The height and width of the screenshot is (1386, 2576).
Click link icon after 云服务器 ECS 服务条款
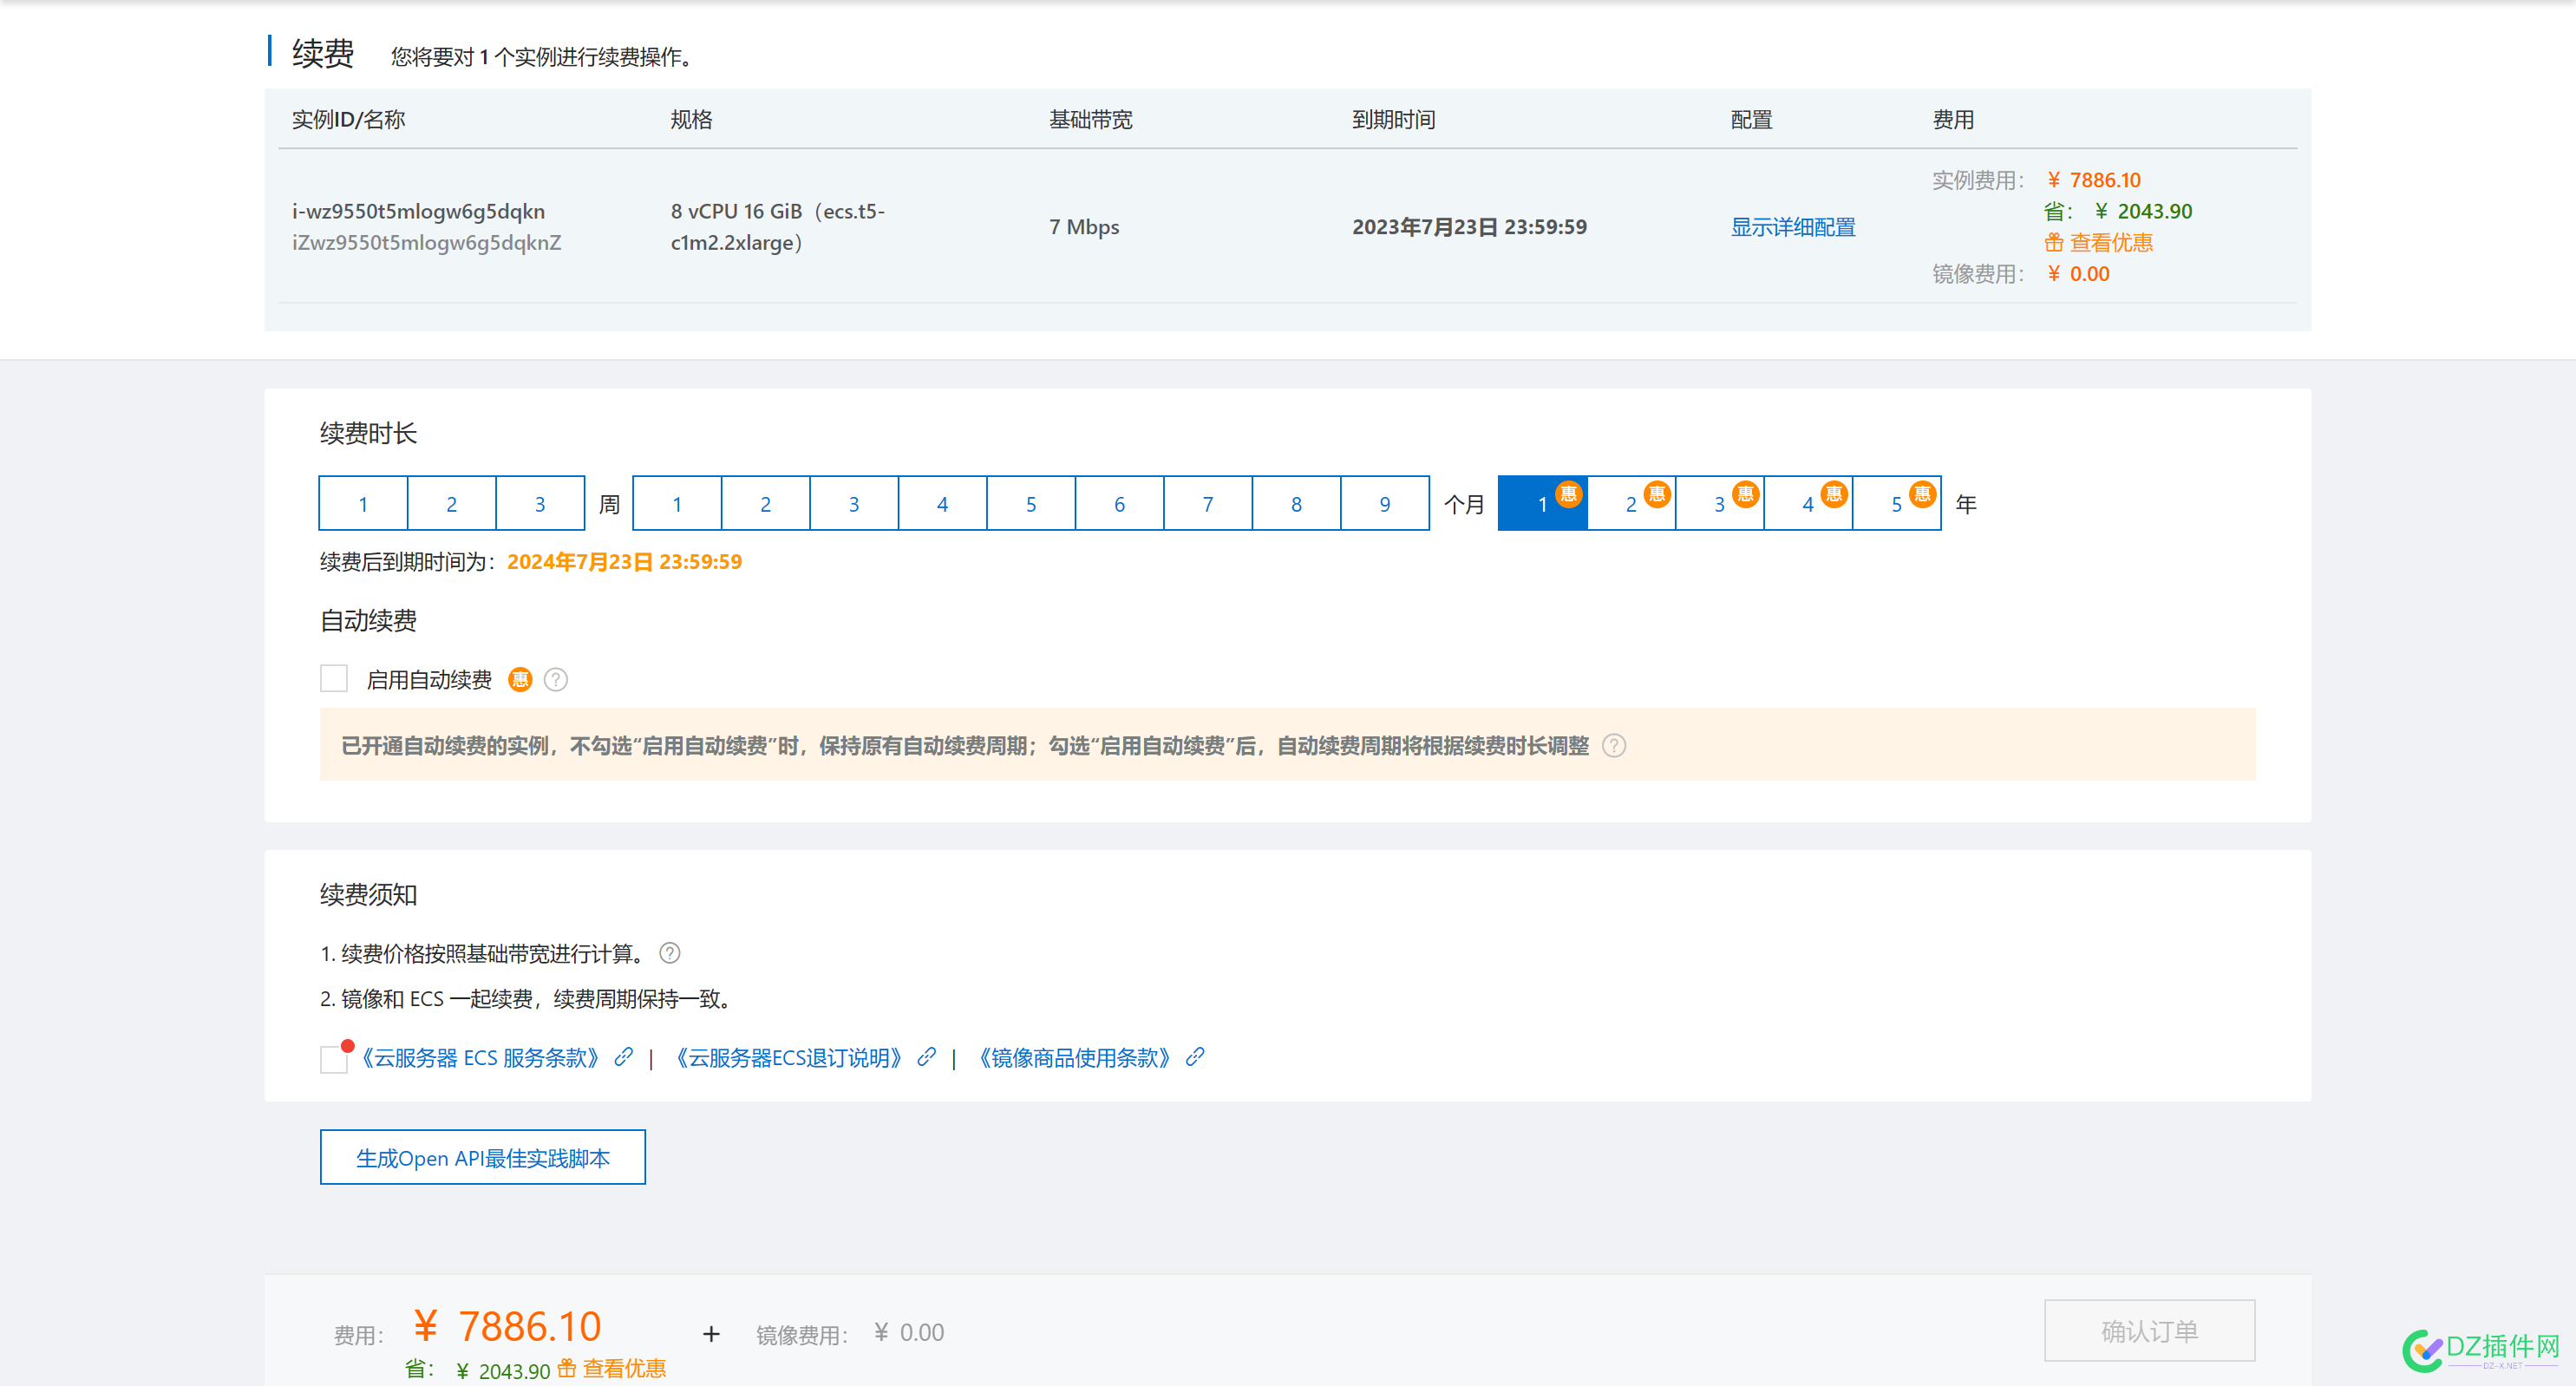pos(623,1057)
